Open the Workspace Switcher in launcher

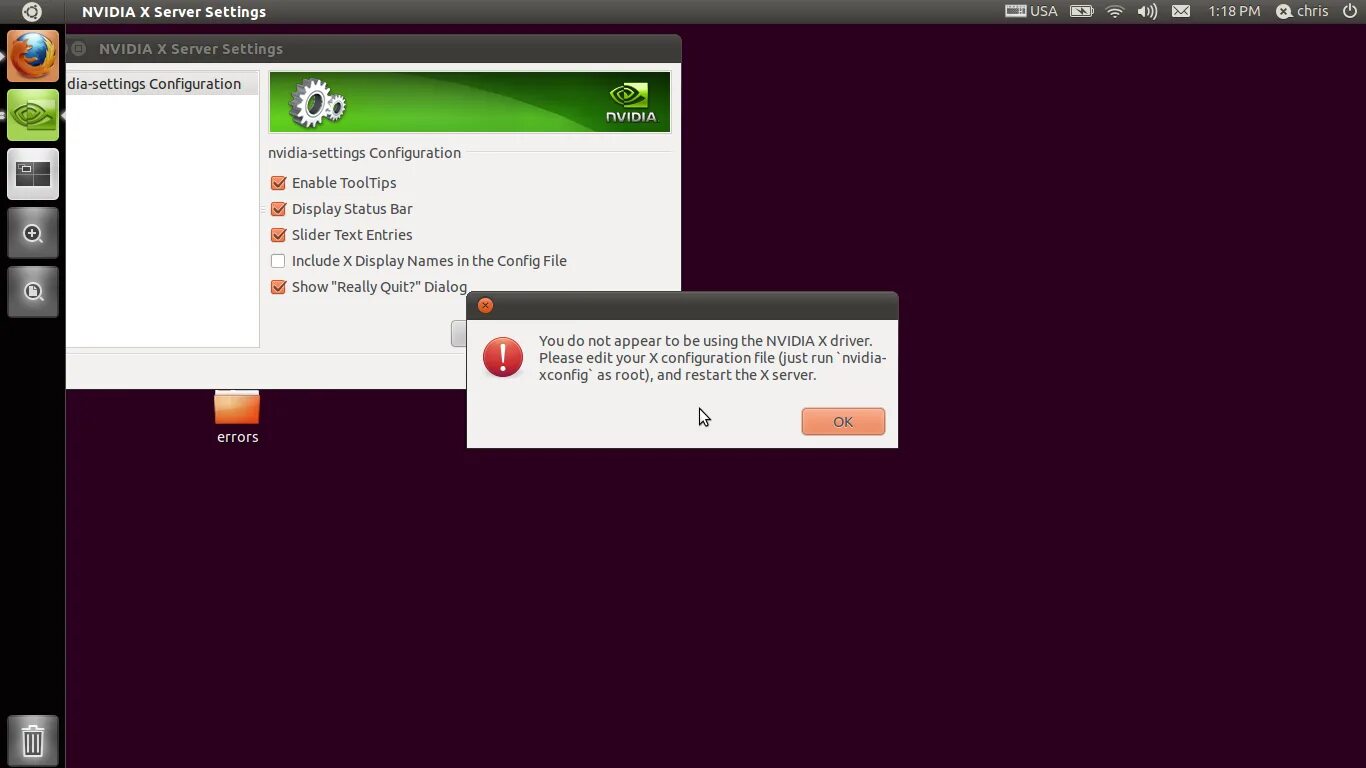click(33, 174)
